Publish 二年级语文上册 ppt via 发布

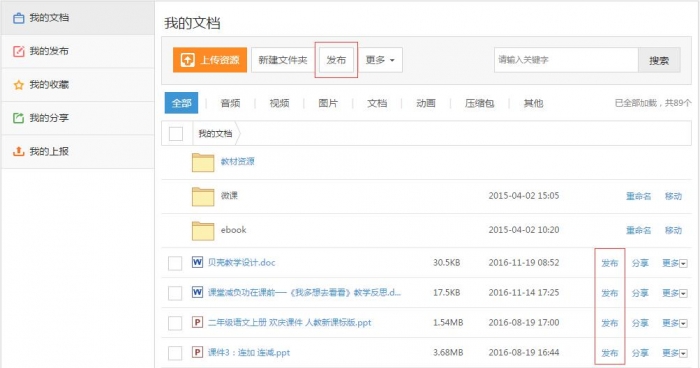[x=610, y=323]
